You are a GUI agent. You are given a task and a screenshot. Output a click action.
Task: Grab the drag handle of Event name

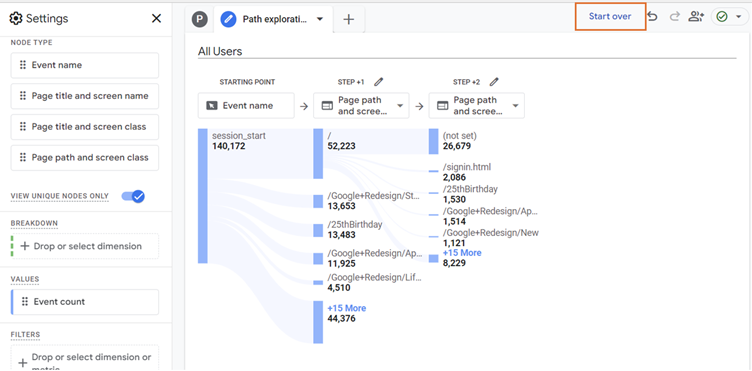click(x=23, y=65)
